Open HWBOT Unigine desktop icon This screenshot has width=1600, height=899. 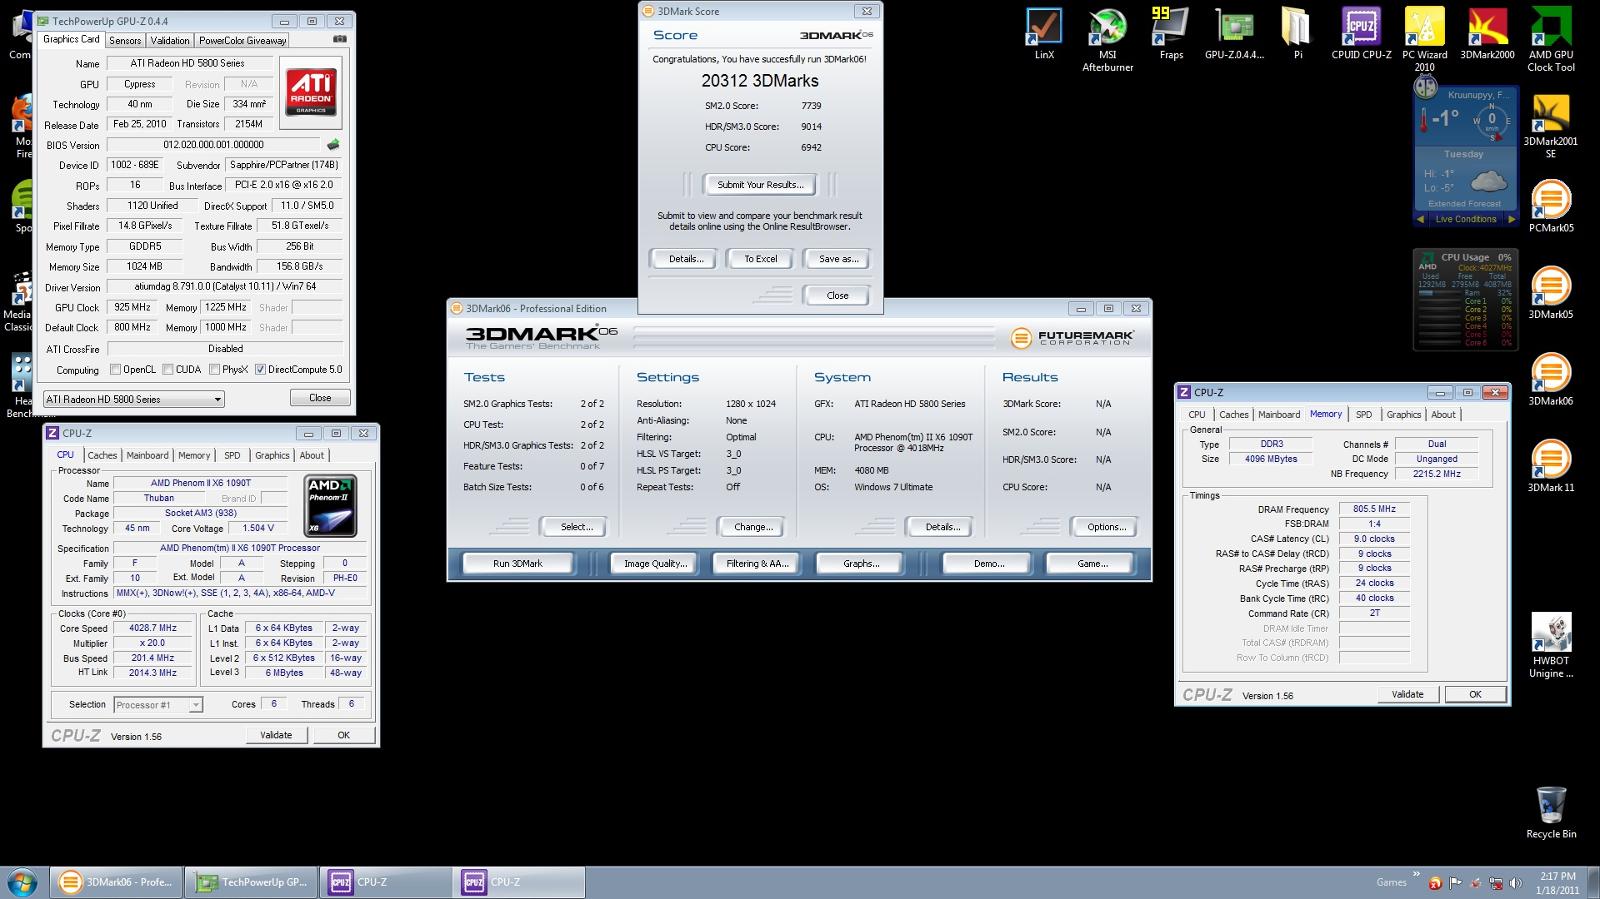pos(1551,646)
